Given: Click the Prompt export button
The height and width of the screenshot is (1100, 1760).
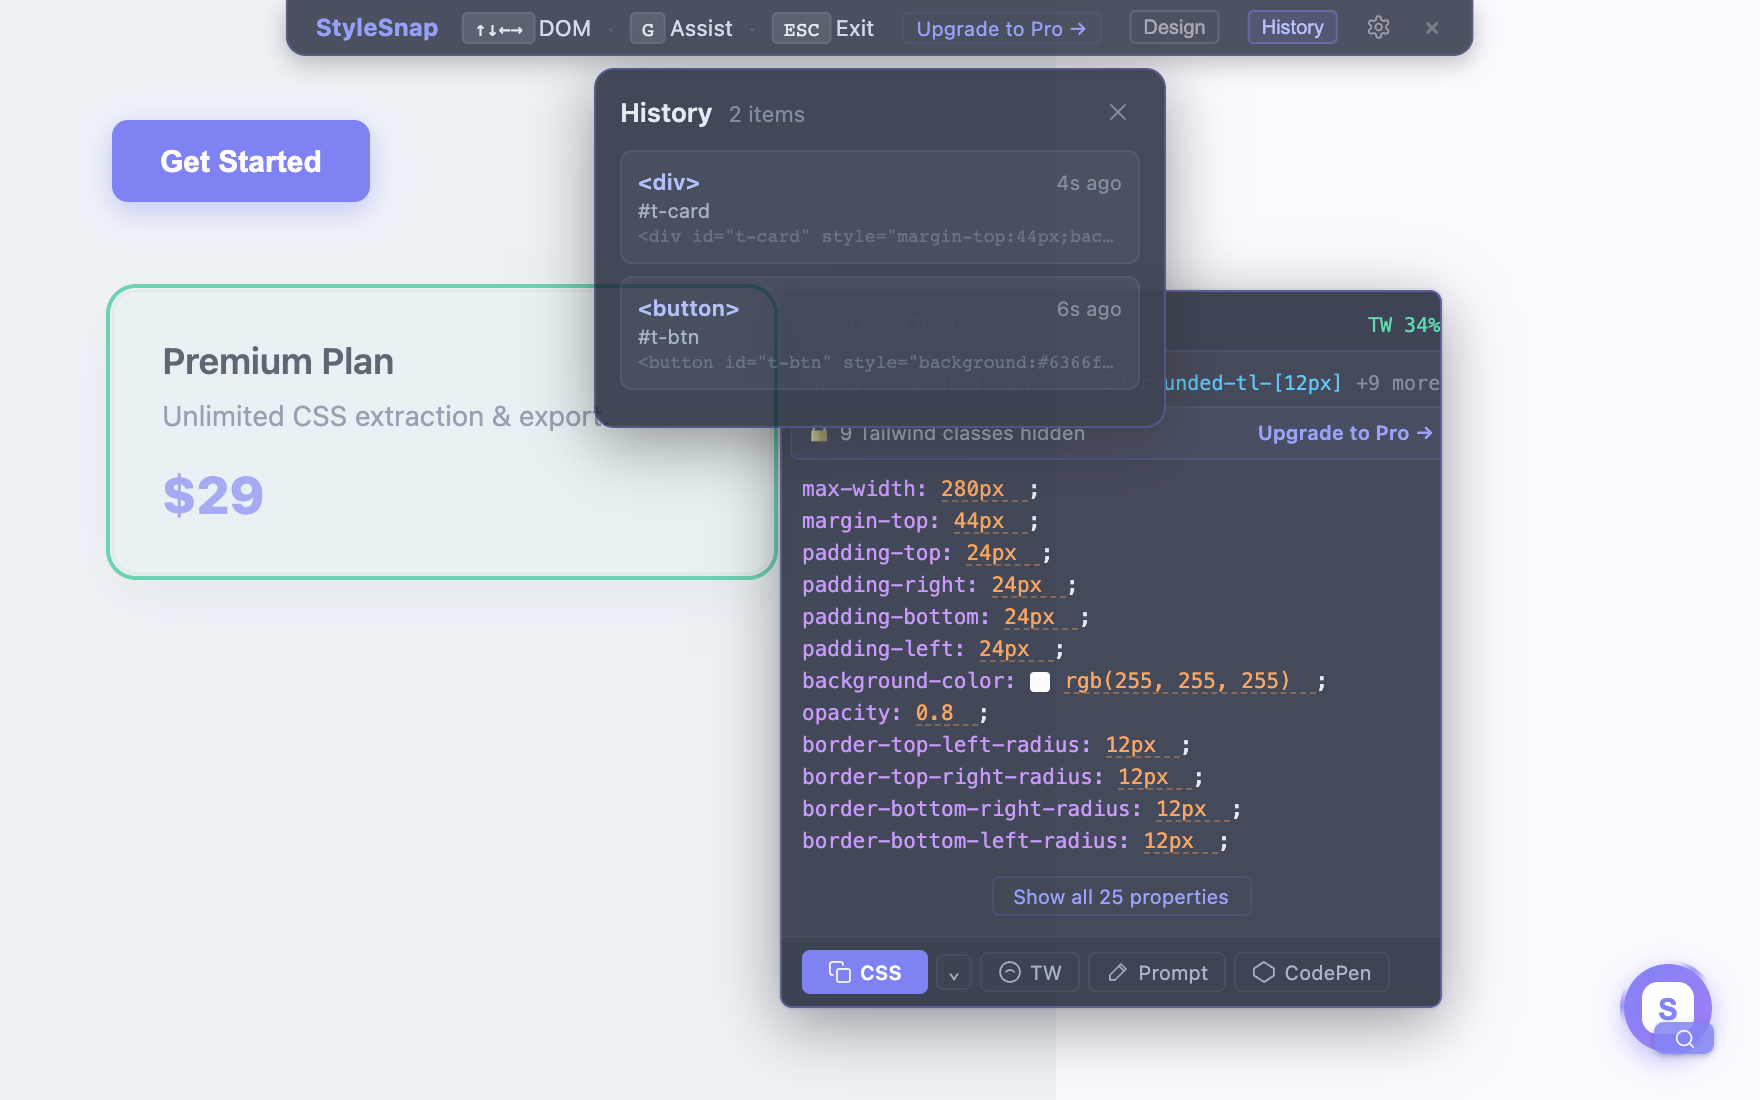Looking at the screenshot, I should [x=1157, y=973].
